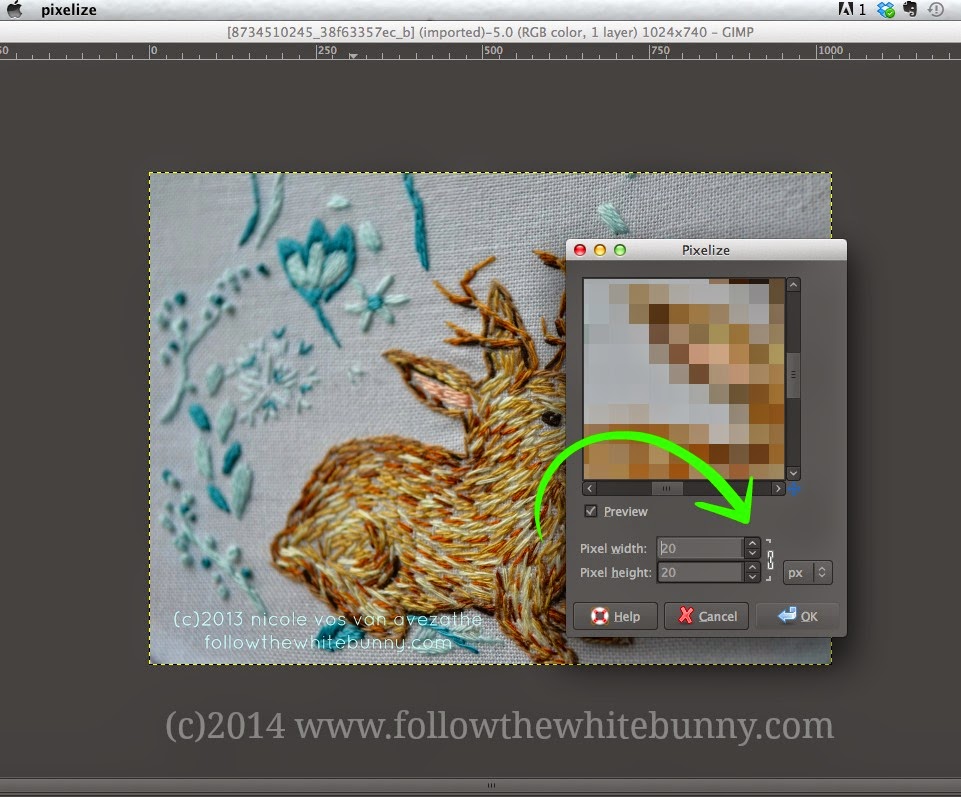Click the preview scroll down arrow
The height and width of the screenshot is (797, 961).
pos(793,473)
